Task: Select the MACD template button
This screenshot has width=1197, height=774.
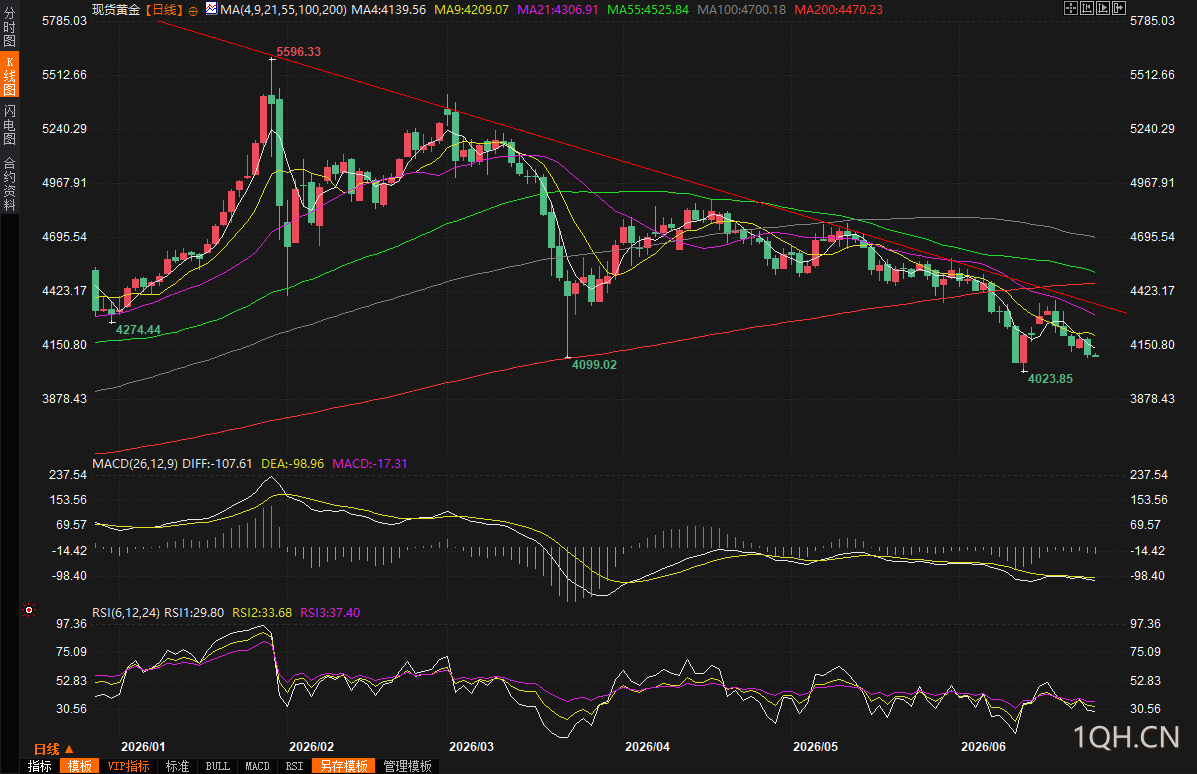Action: click(x=257, y=766)
